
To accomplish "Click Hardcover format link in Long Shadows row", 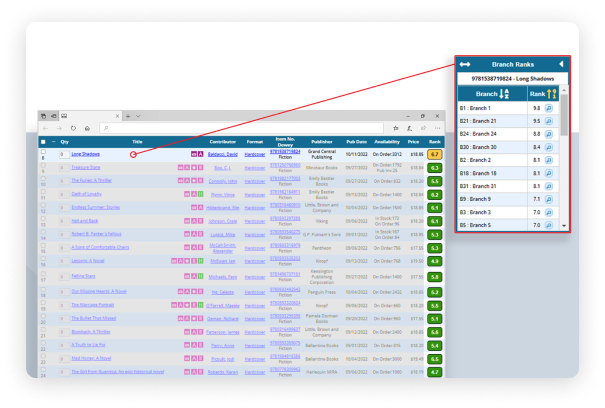I will [x=255, y=154].
